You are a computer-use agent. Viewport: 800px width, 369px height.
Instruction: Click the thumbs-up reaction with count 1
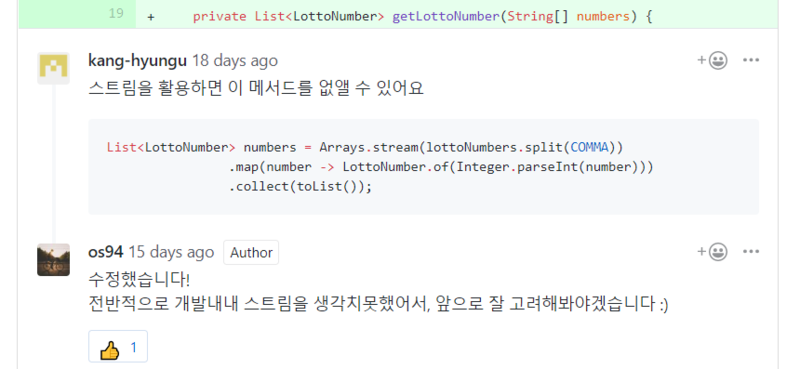tap(118, 348)
